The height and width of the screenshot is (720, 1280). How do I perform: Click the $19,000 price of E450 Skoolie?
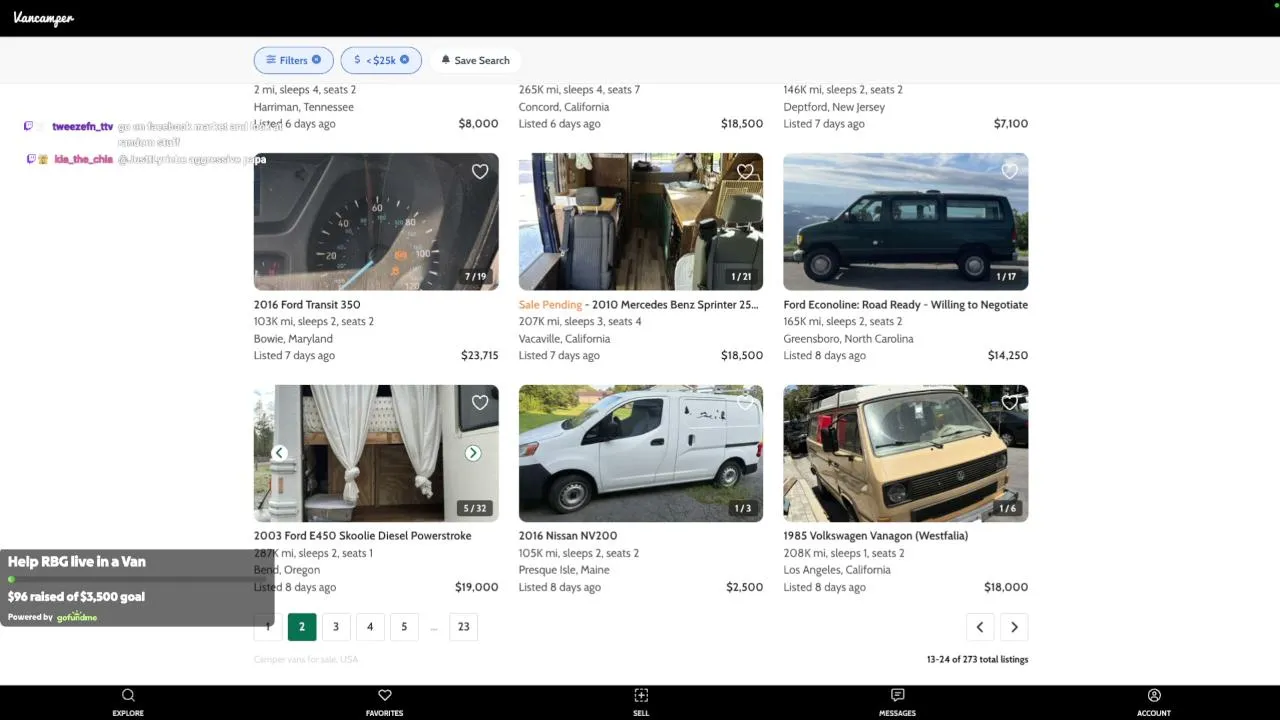(477, 588)
